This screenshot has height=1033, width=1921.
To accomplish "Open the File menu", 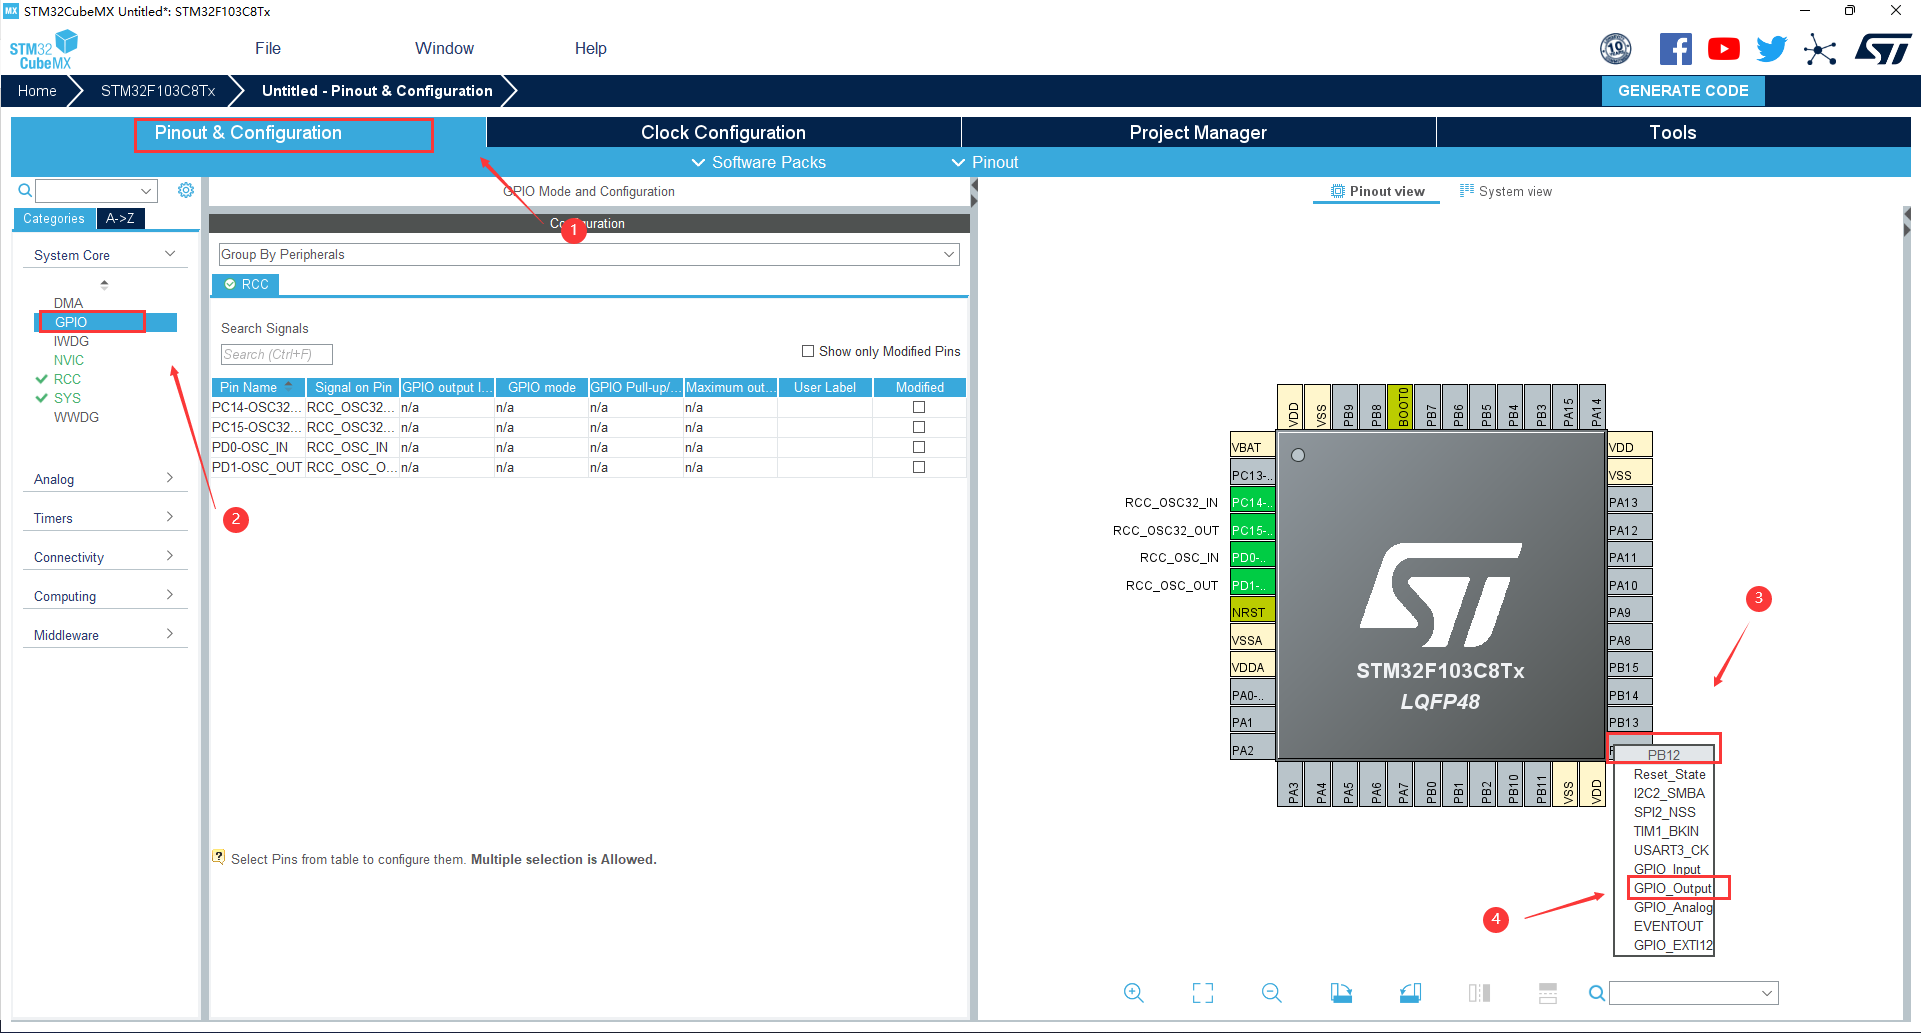I will coord(268,48).
